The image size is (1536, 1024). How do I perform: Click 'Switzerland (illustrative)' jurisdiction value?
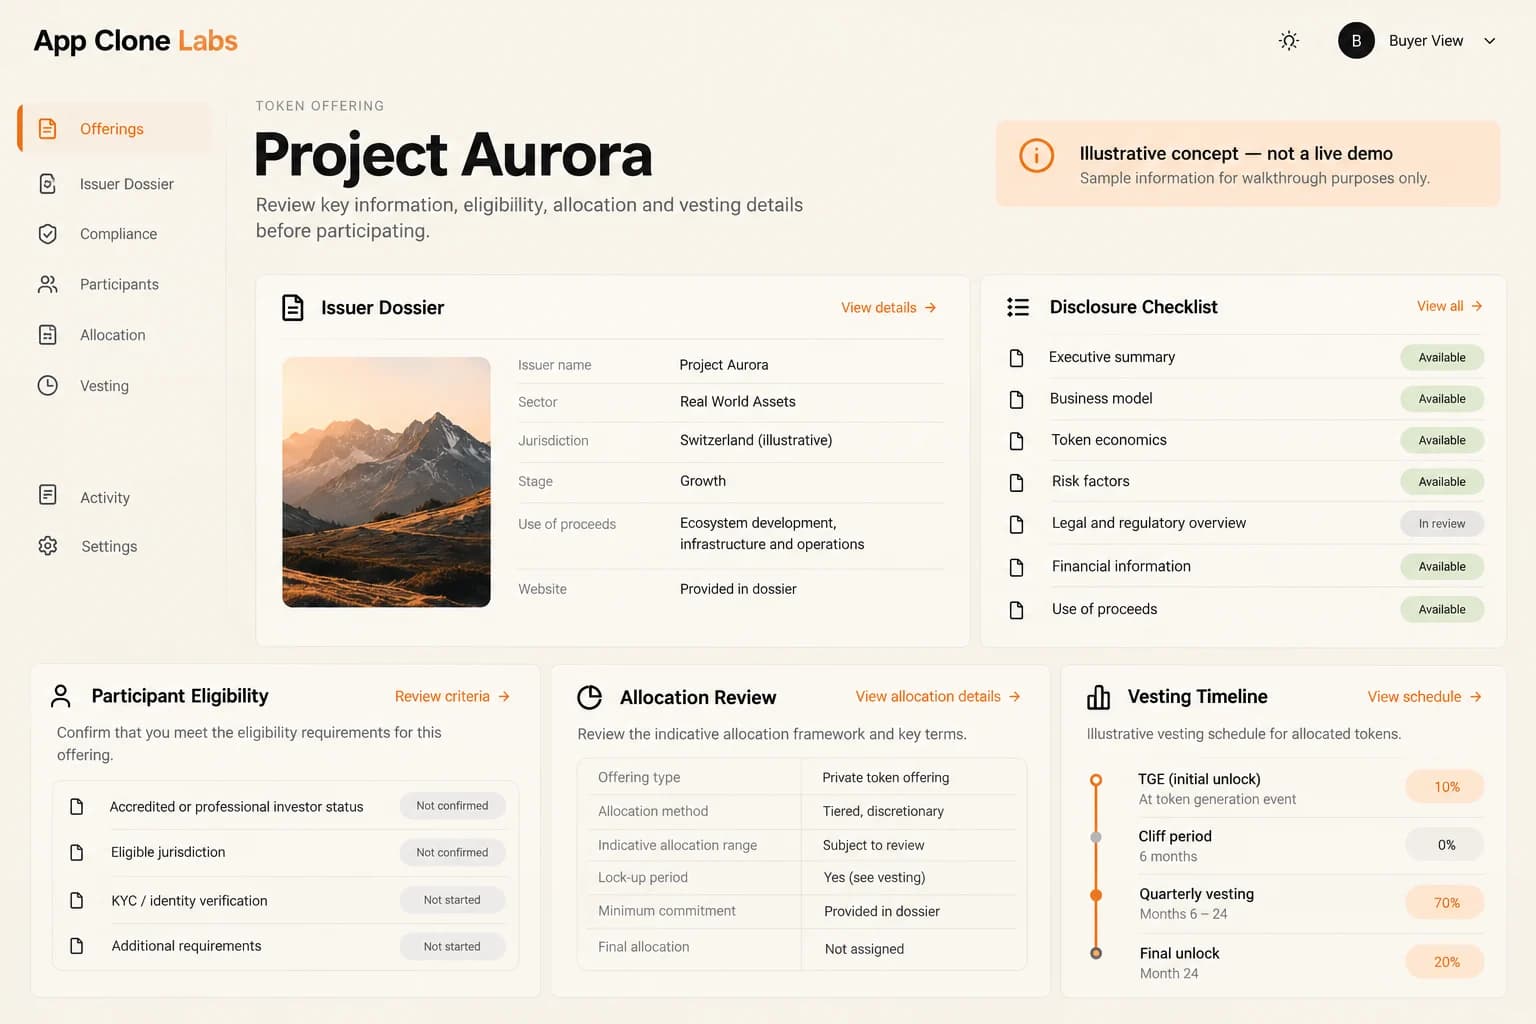pos(756,440)
